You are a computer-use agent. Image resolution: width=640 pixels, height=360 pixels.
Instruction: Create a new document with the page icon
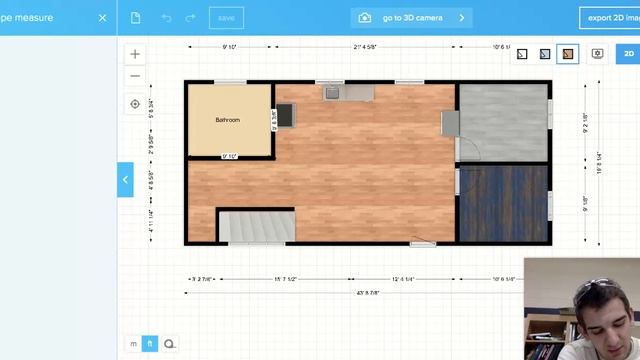click(x=136, y=18)
